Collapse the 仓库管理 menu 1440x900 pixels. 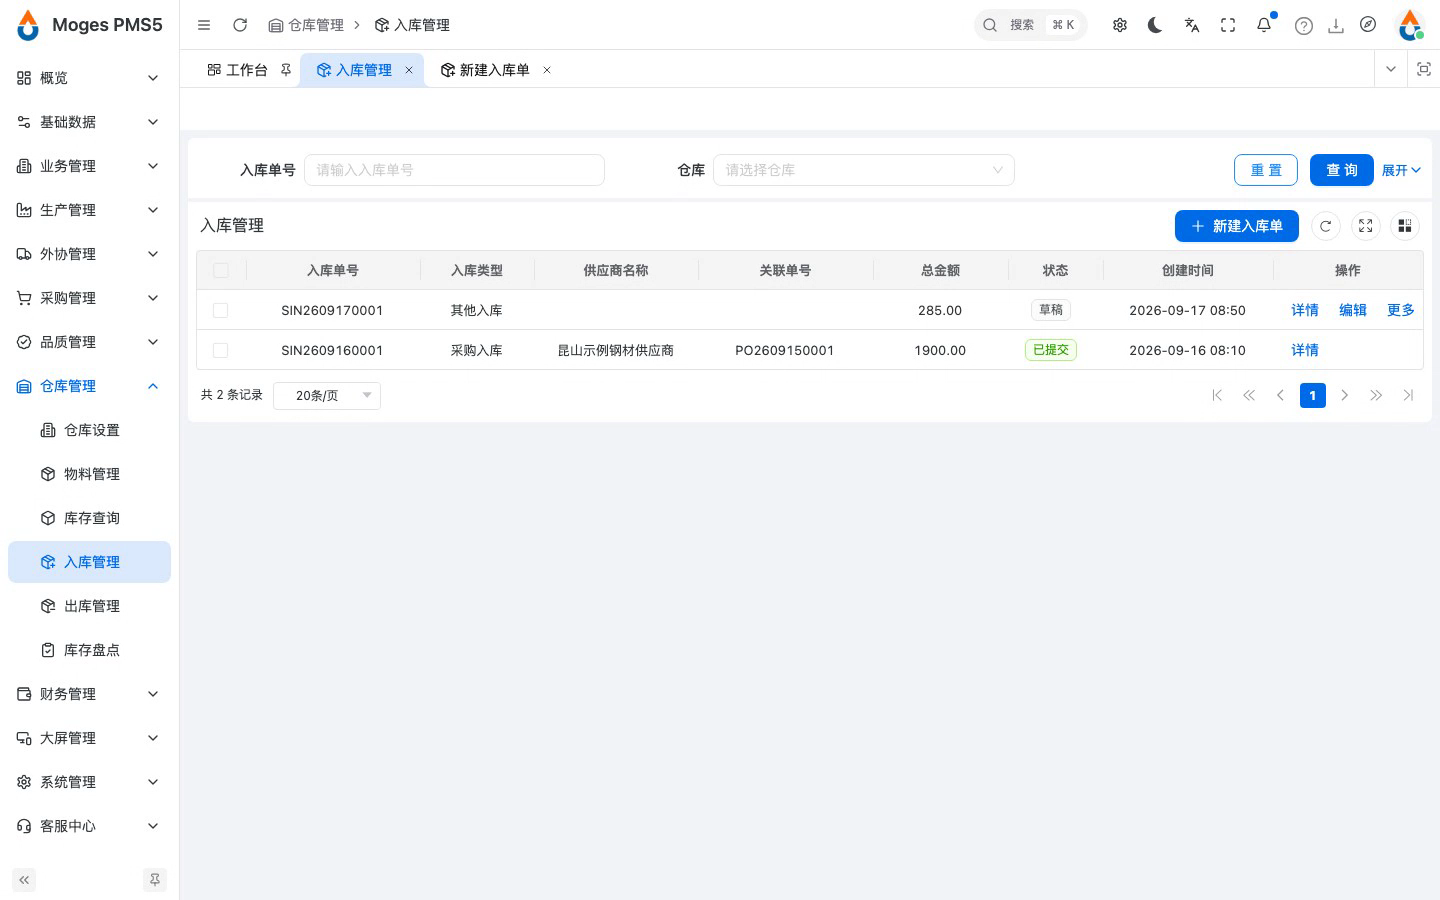[x=89, y=386]
